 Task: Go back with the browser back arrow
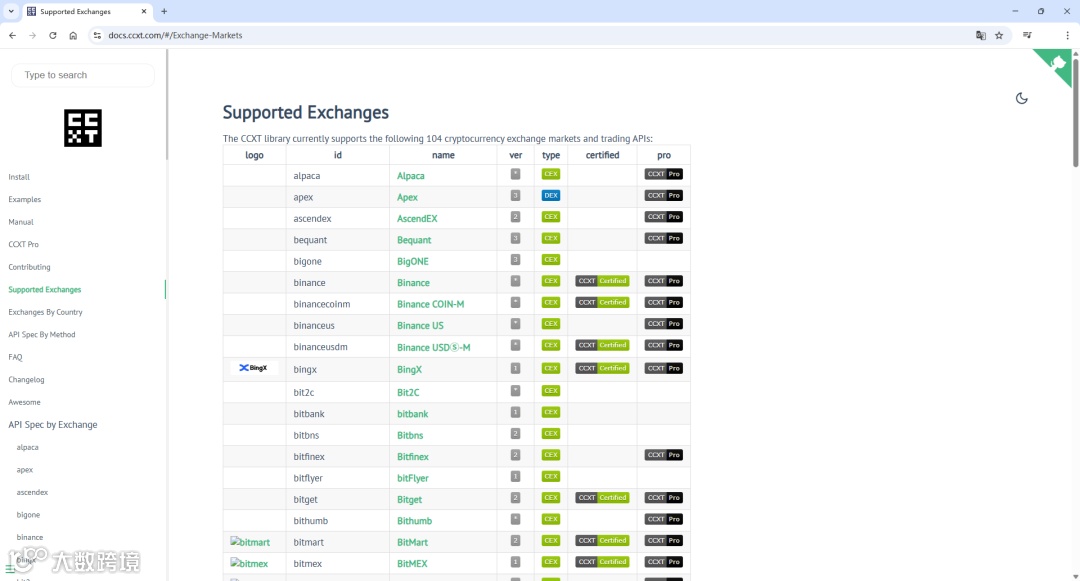tap(12, 35)
